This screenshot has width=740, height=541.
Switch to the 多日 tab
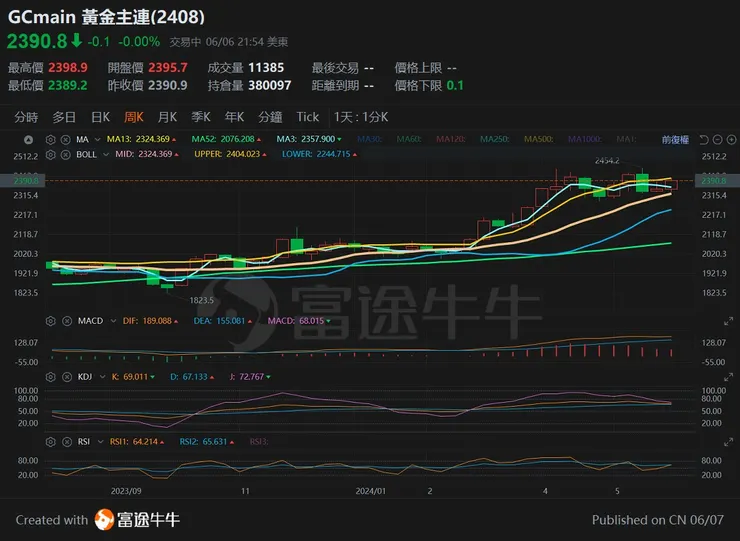click(x=64, y=117)
